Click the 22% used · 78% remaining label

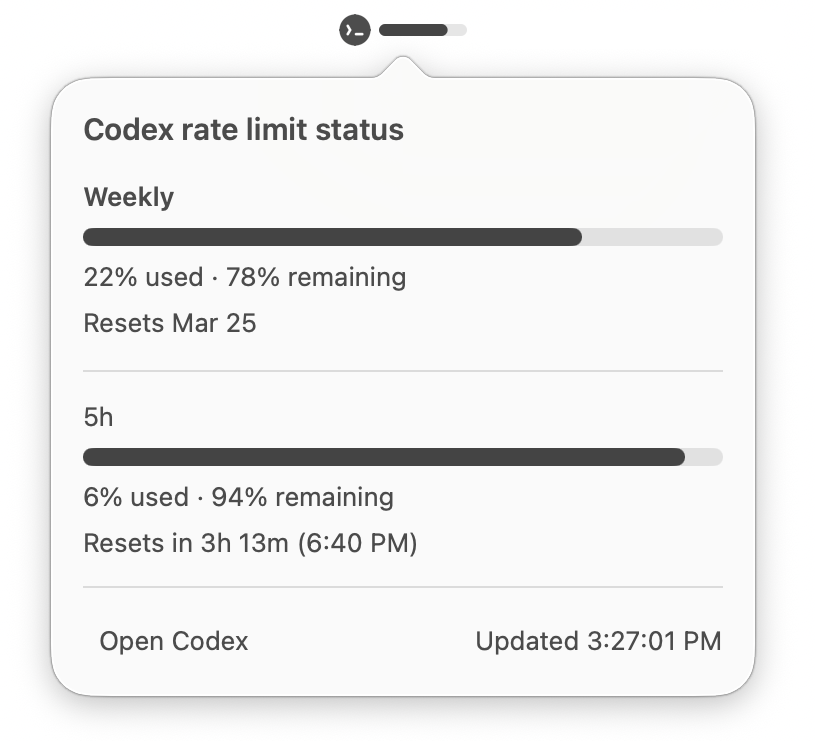point(245,277)
